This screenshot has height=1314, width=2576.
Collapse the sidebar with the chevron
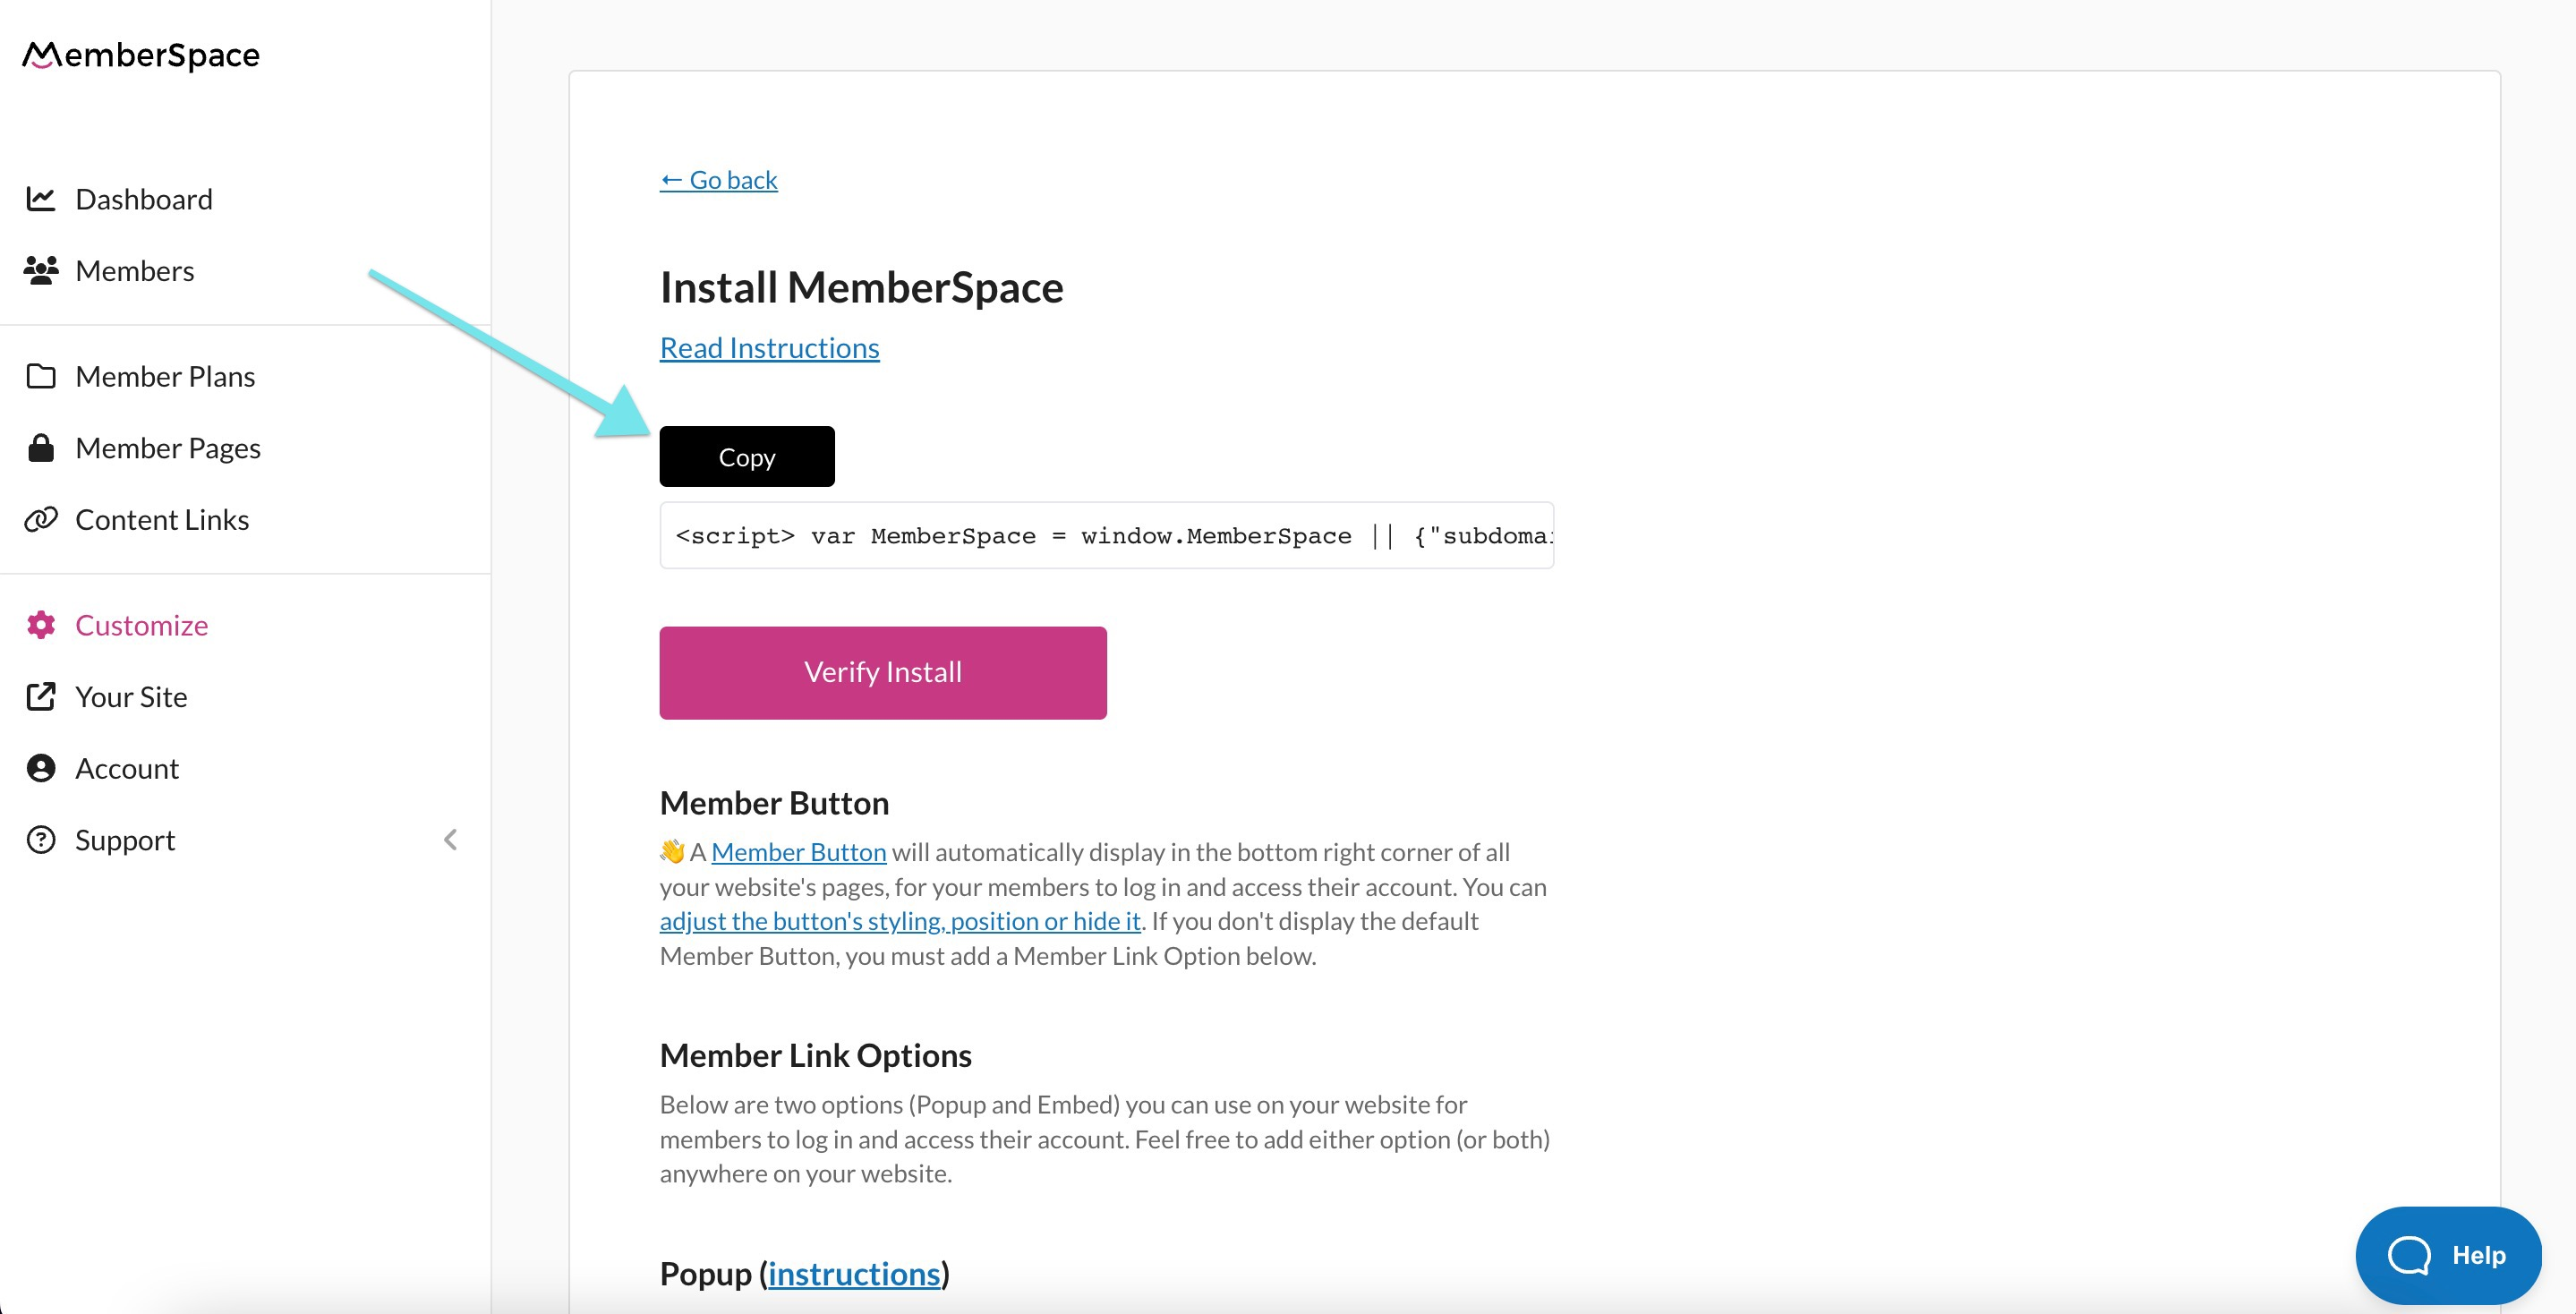tap(450, 839)
